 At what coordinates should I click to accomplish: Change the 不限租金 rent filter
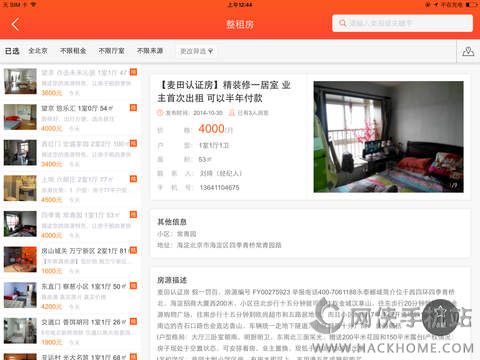[73, 51]
